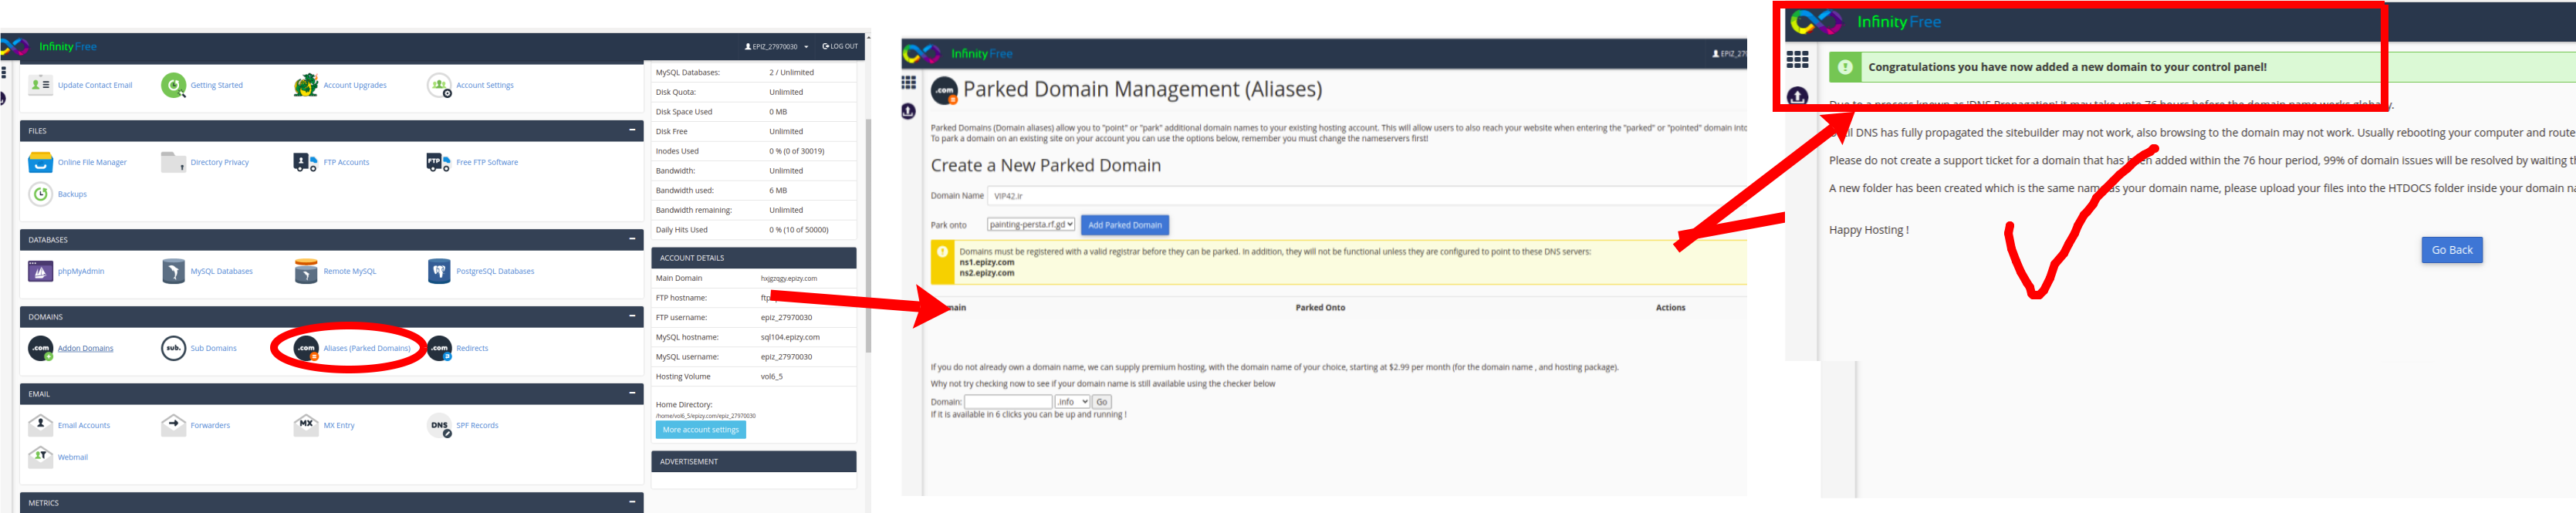This screenshot has height=513, width=2576.
Task: Collapse the DOMAINS section
Action: (632, 316)
